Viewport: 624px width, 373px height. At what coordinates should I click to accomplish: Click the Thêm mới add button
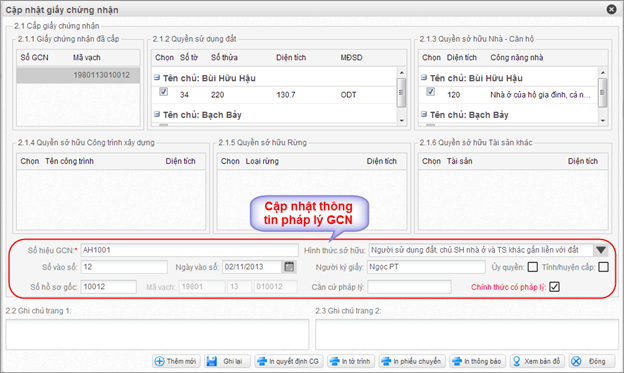[176, 361]
